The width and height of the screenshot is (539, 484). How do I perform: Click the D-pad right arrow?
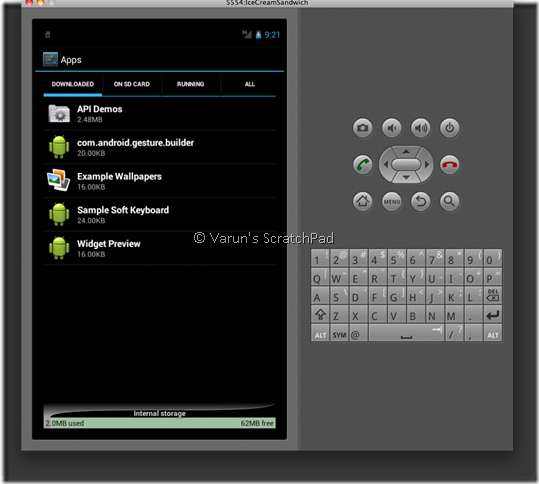pyautogui.click(x=427, y=165)
